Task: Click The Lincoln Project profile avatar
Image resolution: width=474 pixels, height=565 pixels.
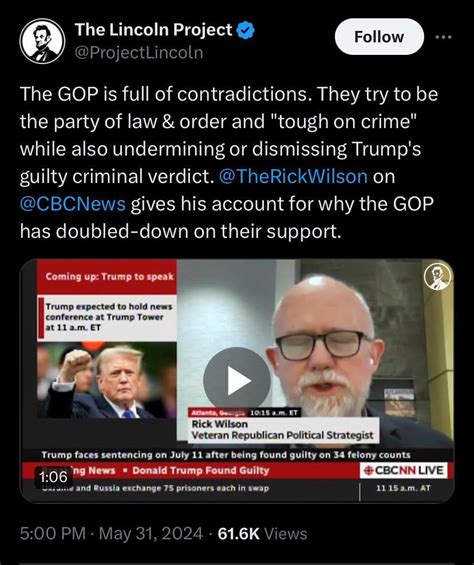Action: pos(42,41)
